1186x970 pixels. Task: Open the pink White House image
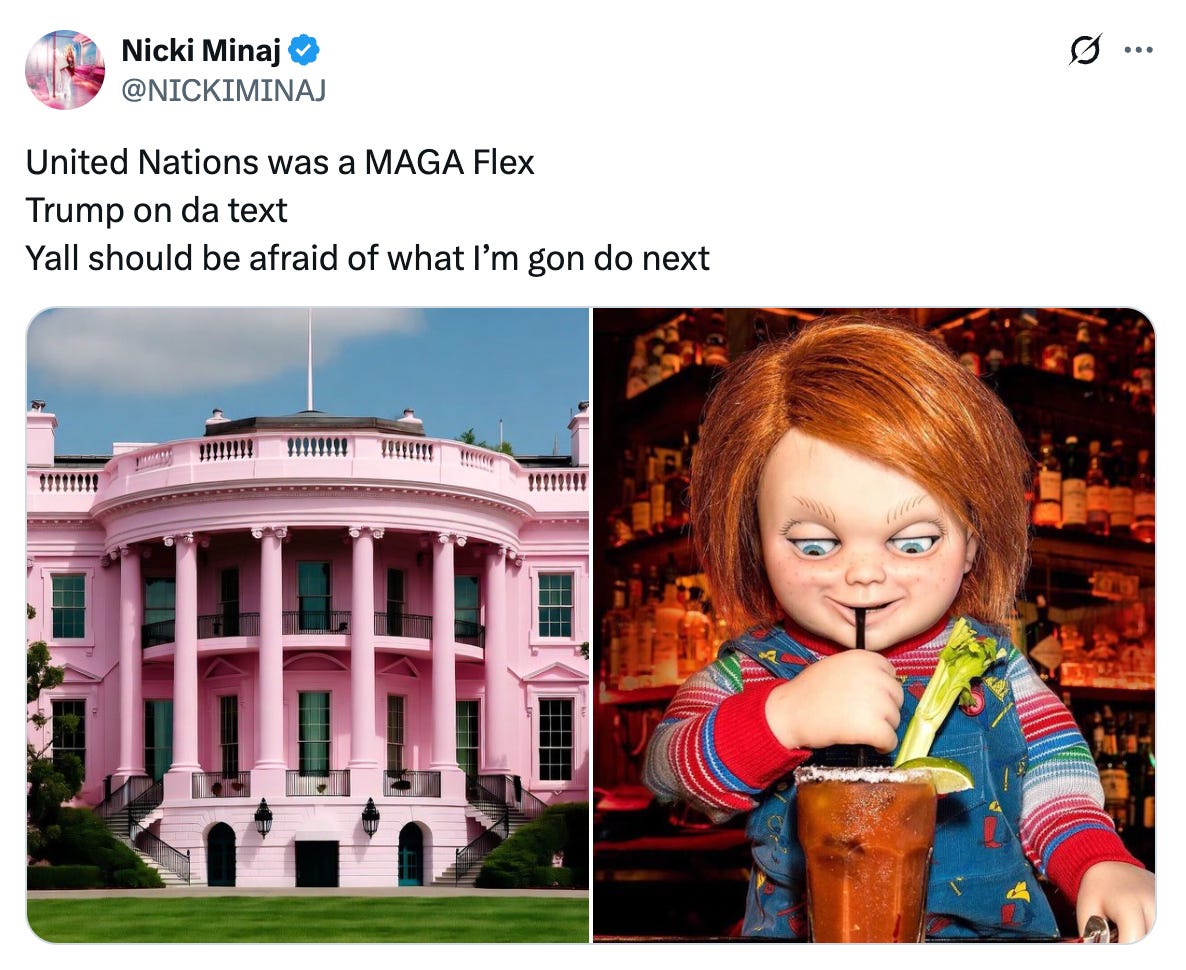point(308,625)
